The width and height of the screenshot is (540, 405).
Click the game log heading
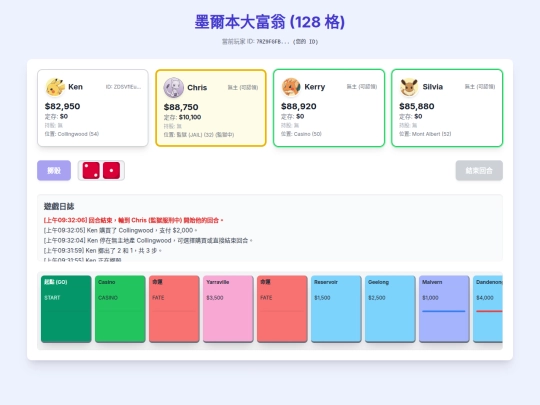pos(59,206)
